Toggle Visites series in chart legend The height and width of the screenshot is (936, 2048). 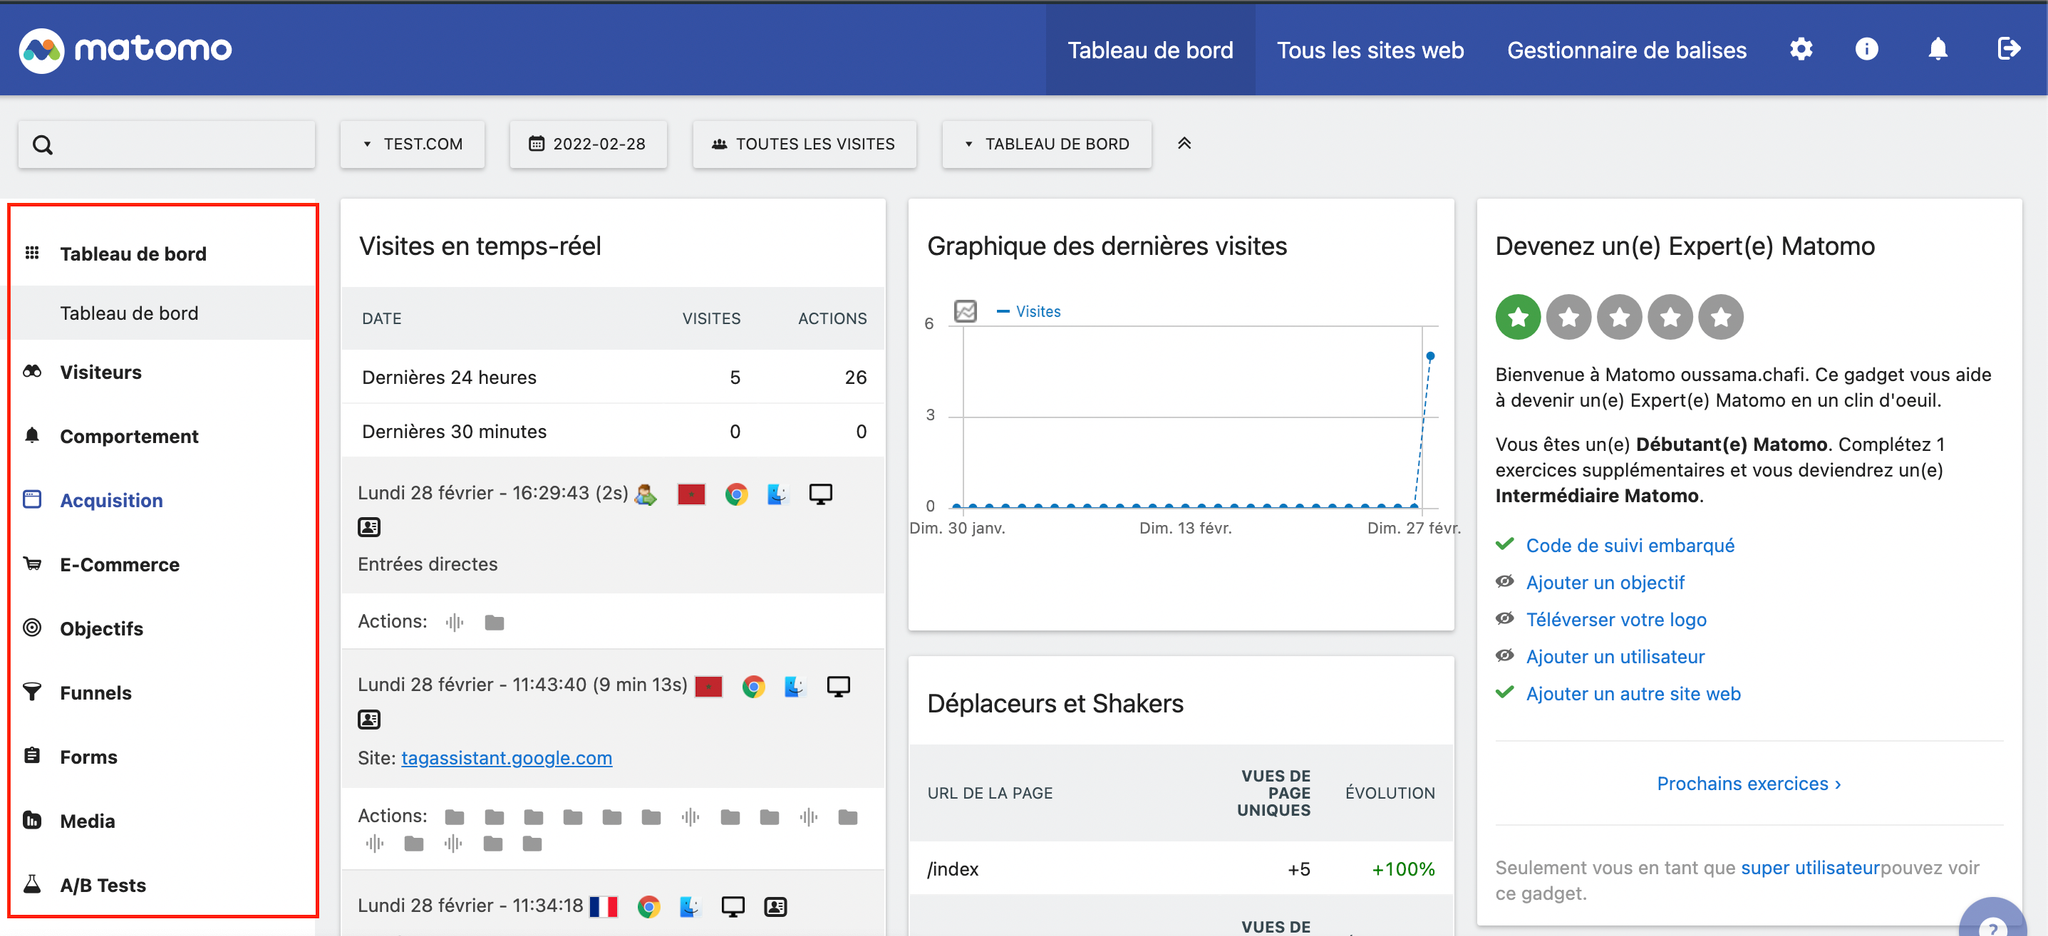point(1029,311)
